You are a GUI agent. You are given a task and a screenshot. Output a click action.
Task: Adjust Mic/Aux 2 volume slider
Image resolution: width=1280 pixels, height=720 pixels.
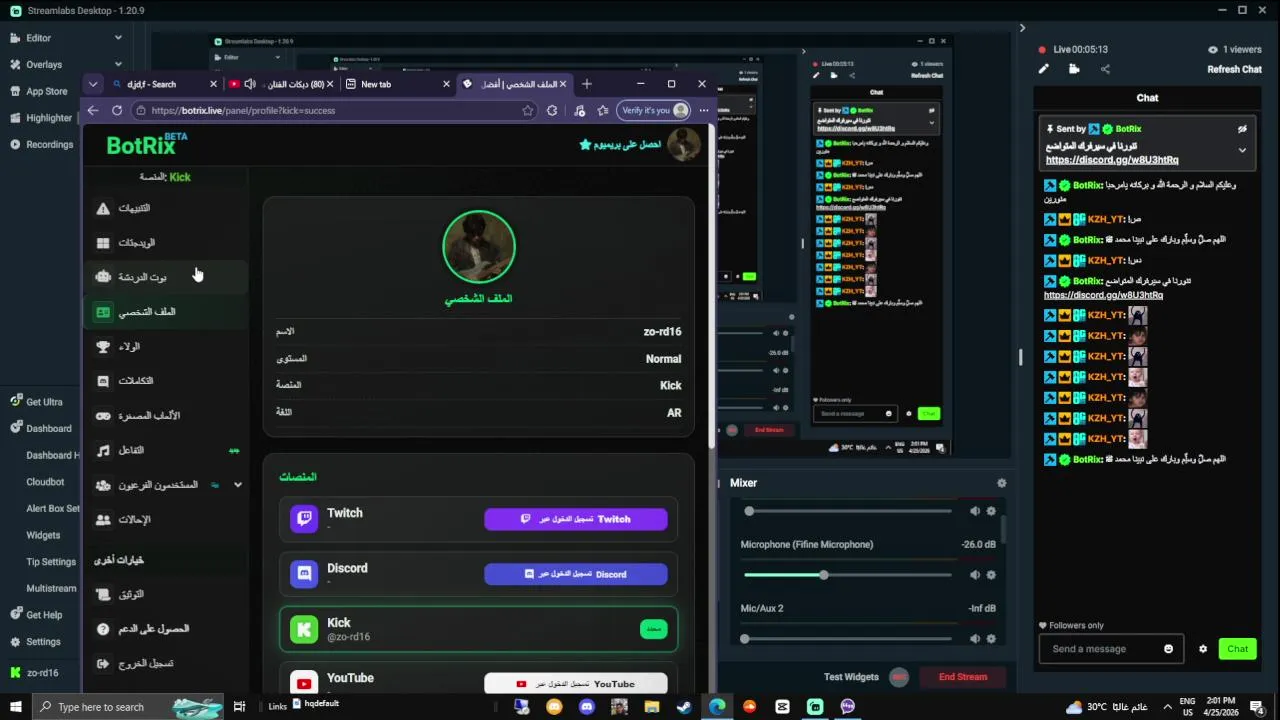849,639
